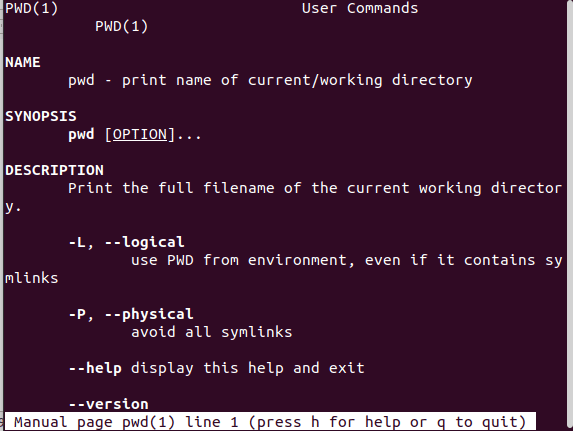Click the NAME section heading
The width and height of the screenshot is (573, 431).
[x=23, y=62]
